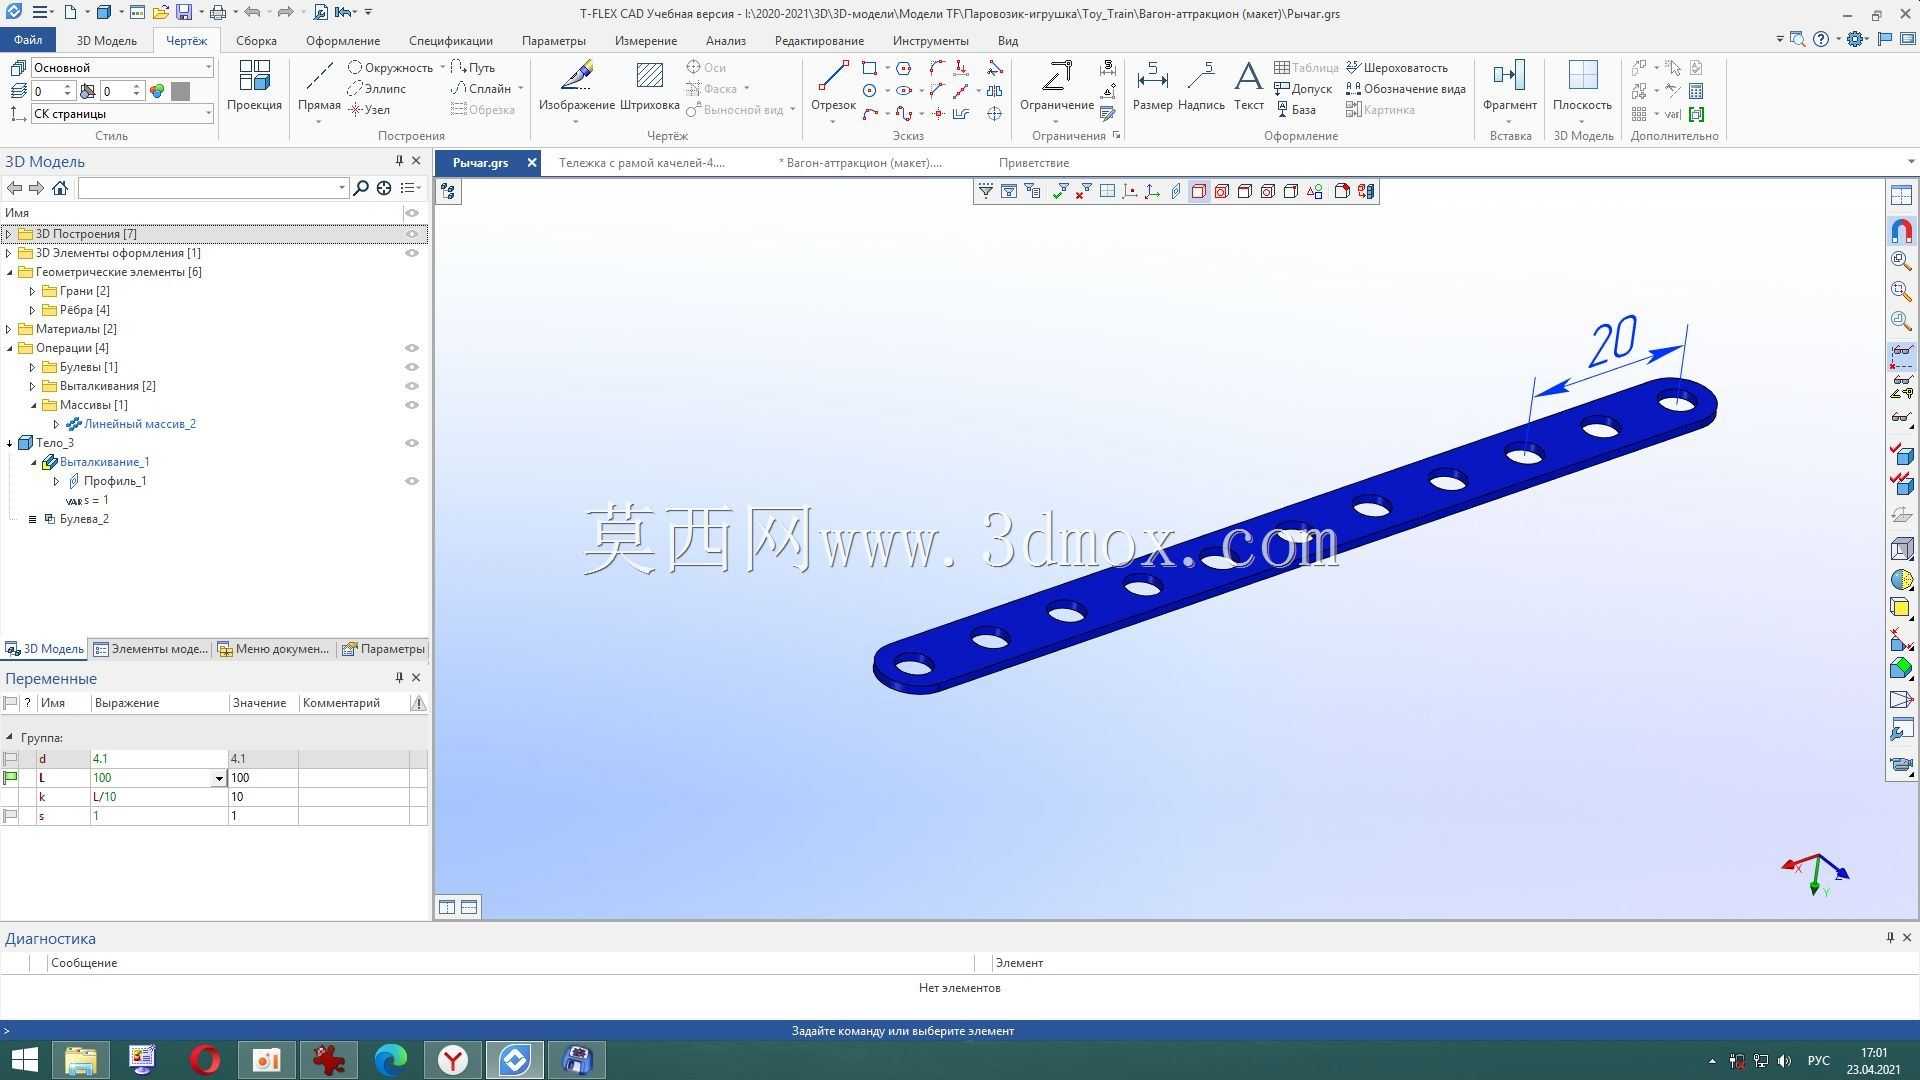Open File Explorer from the taskbar
This screenshot has width=1920, height=1080.
point(81,1059)
